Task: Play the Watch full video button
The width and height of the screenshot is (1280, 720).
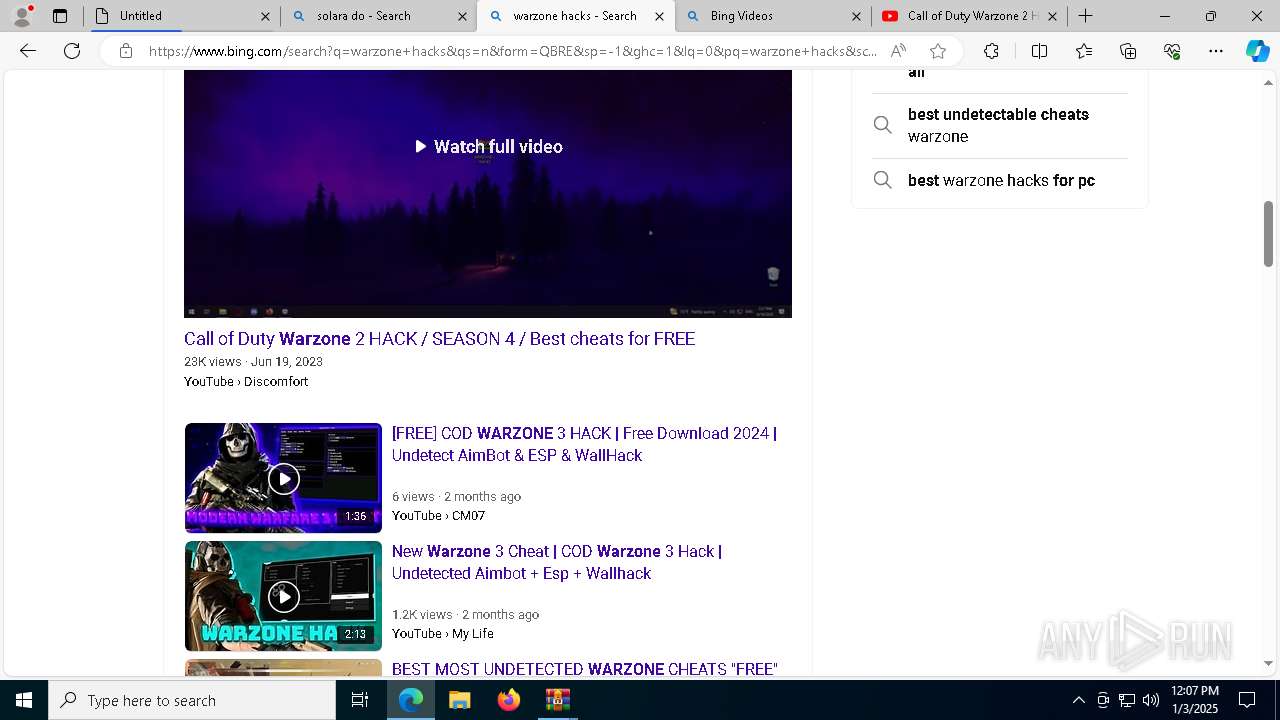Action: [x=488, y=147]
